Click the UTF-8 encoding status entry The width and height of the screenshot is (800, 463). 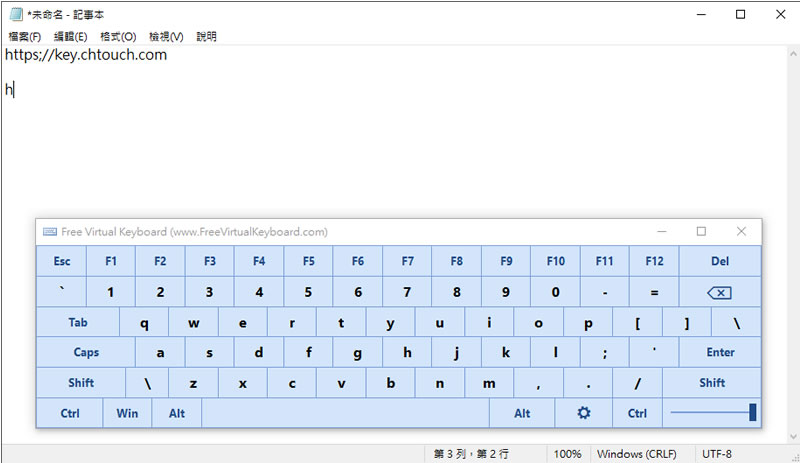[x=717, y=454]
